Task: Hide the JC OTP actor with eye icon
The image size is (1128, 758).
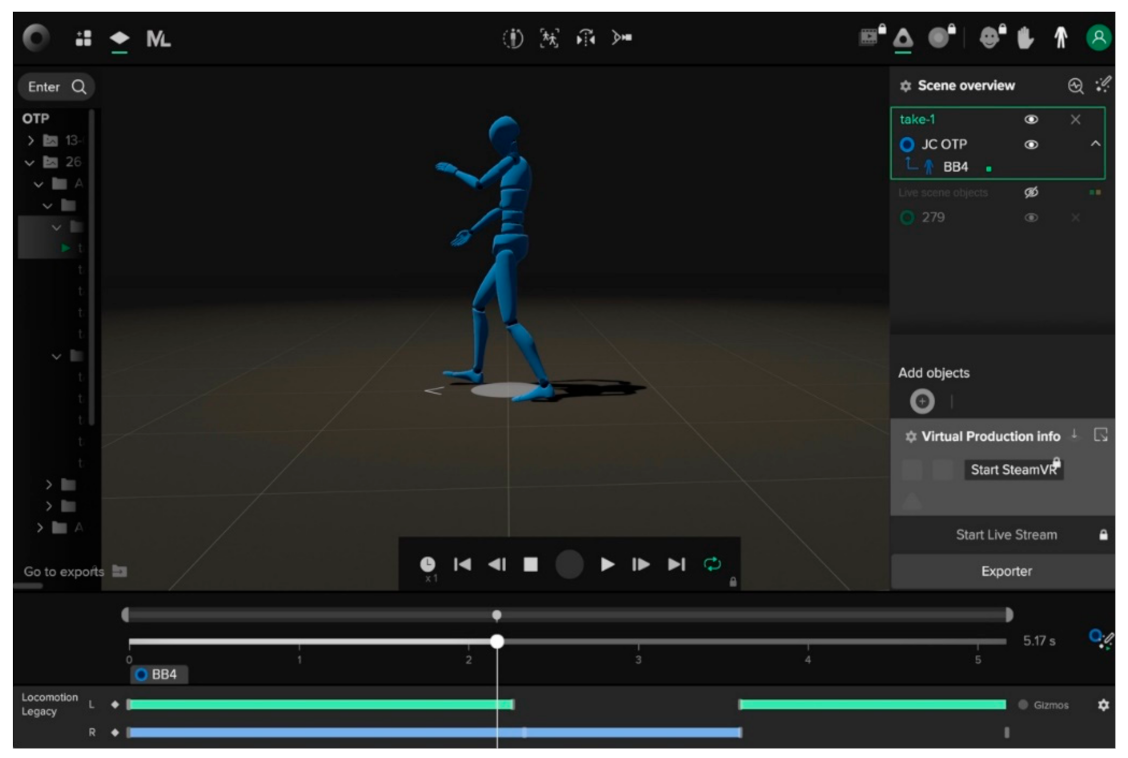Action: click(x=1031, y=144)
